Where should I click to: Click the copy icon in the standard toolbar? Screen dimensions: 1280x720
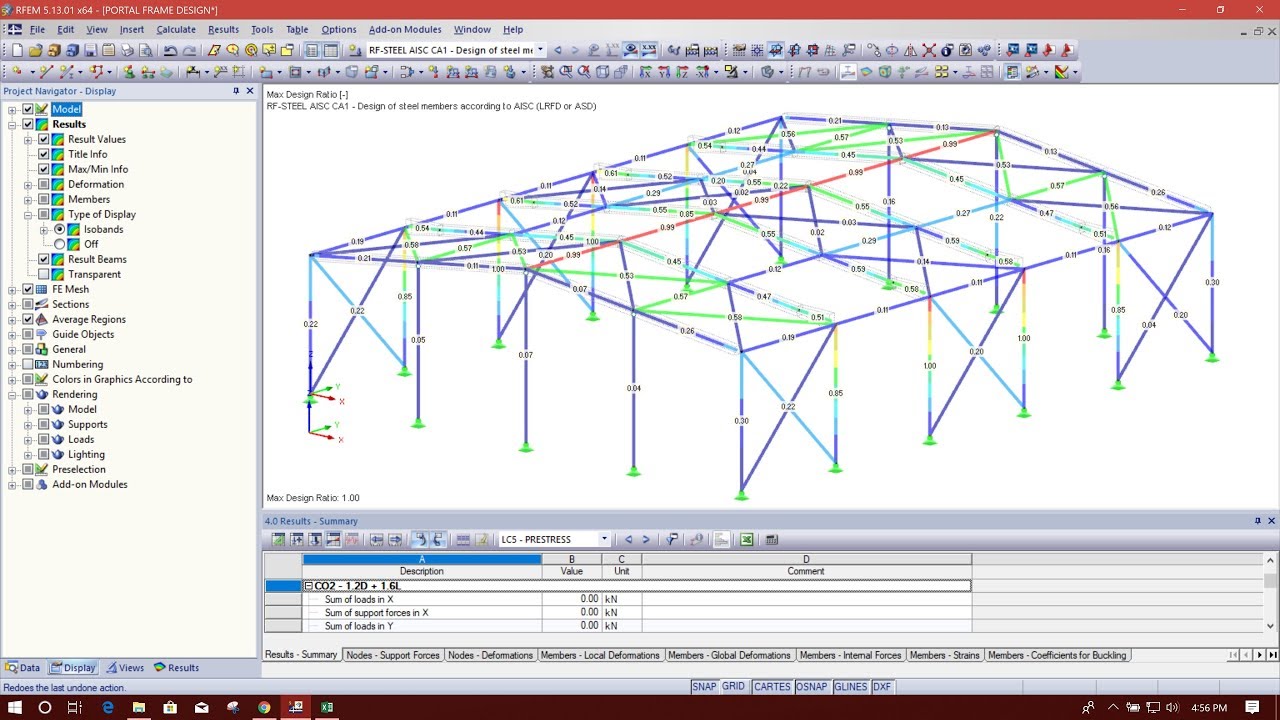(108, 49)
